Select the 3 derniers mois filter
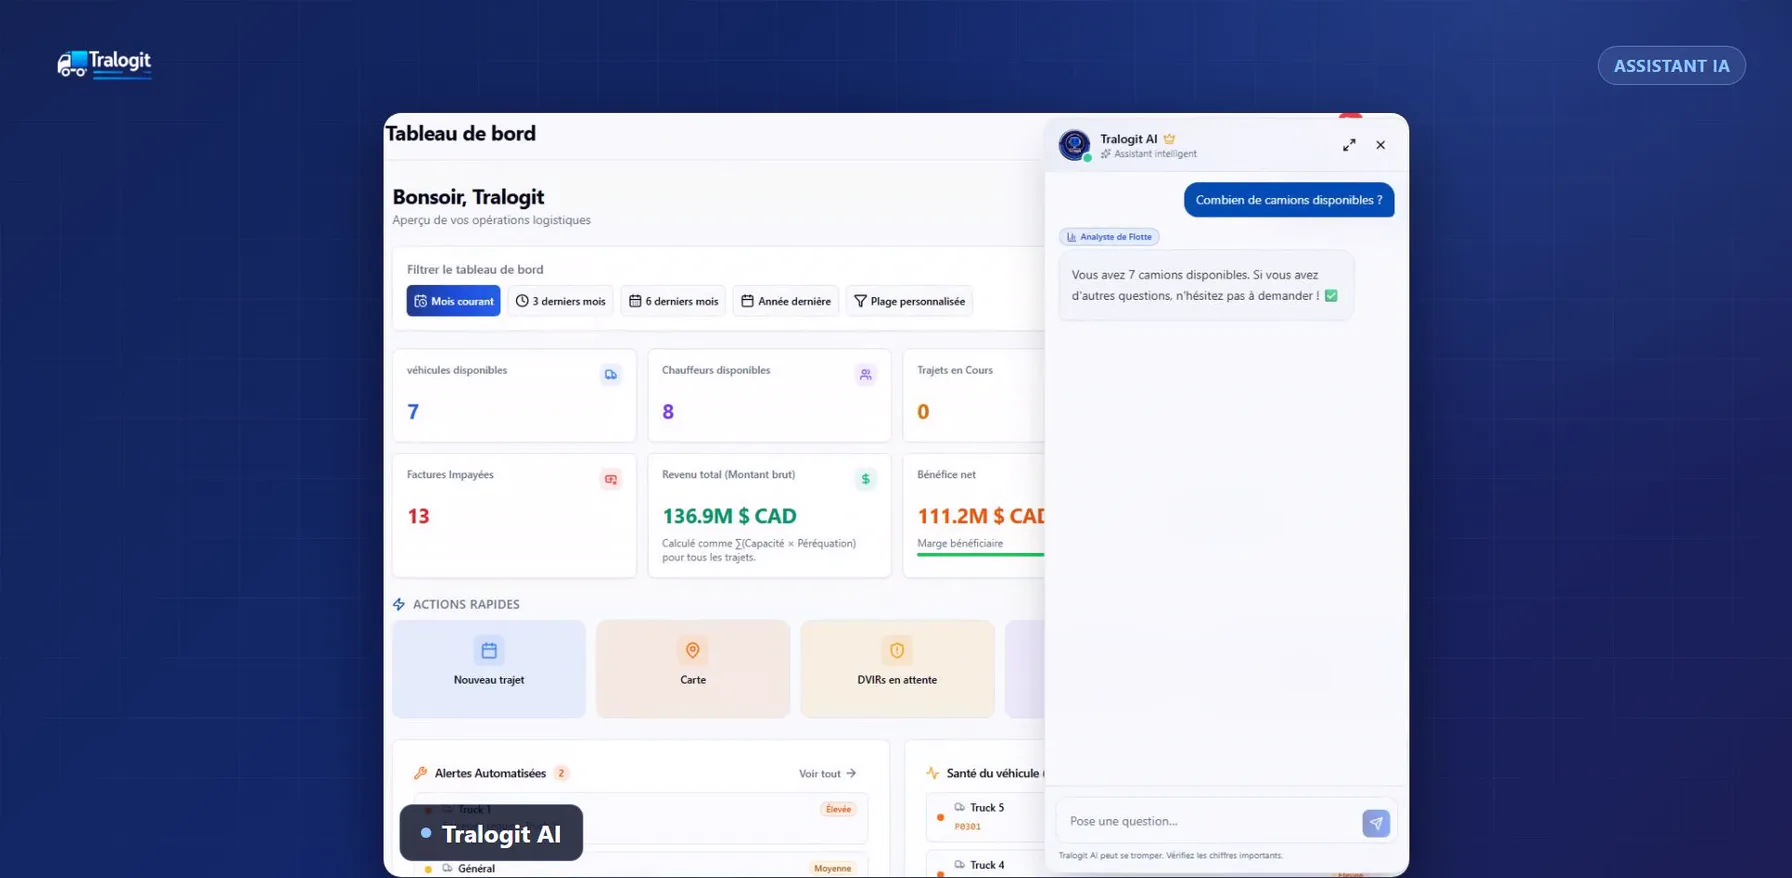Screen dimensions: 1792x878 point(561,301)
